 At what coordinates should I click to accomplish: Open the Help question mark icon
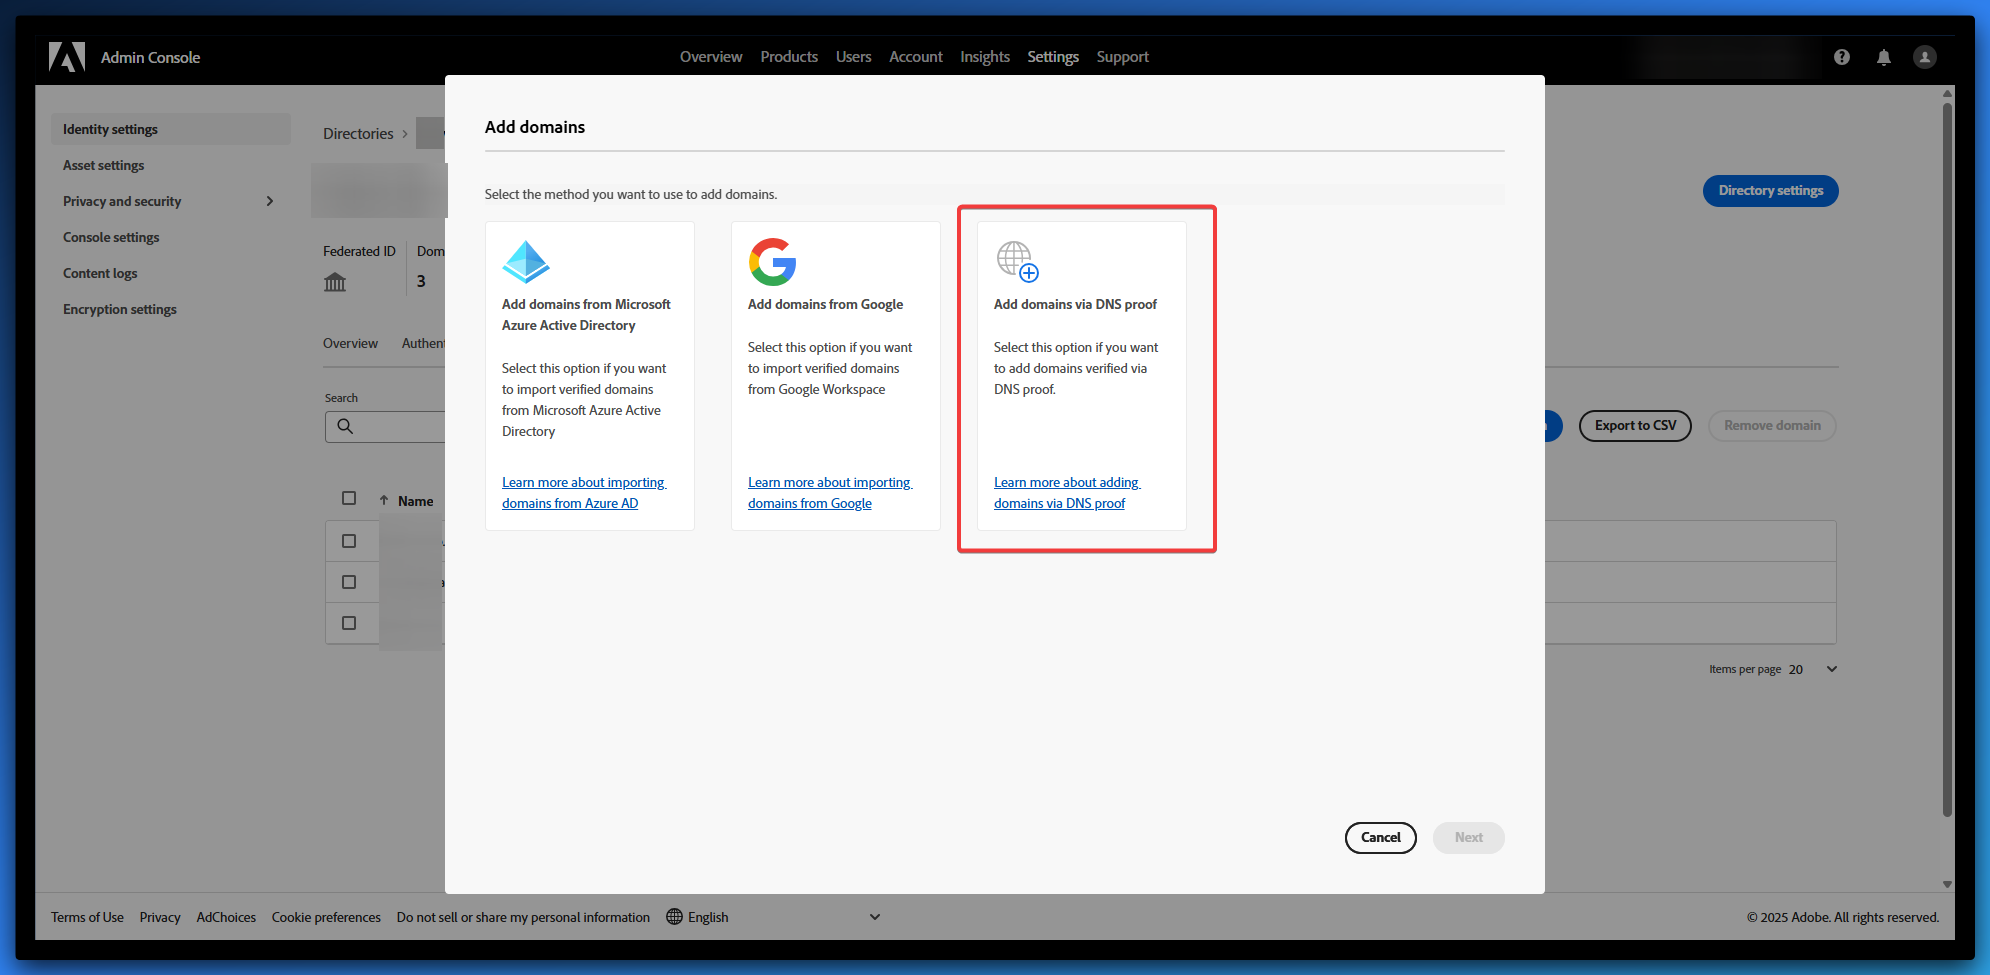click(x=1842, y=57)
